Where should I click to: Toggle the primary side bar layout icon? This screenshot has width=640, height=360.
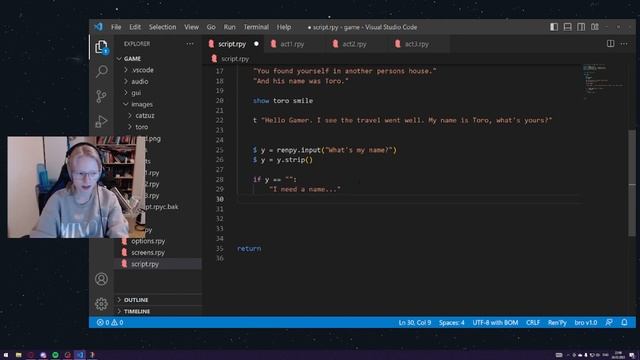[x=554, y=27]
